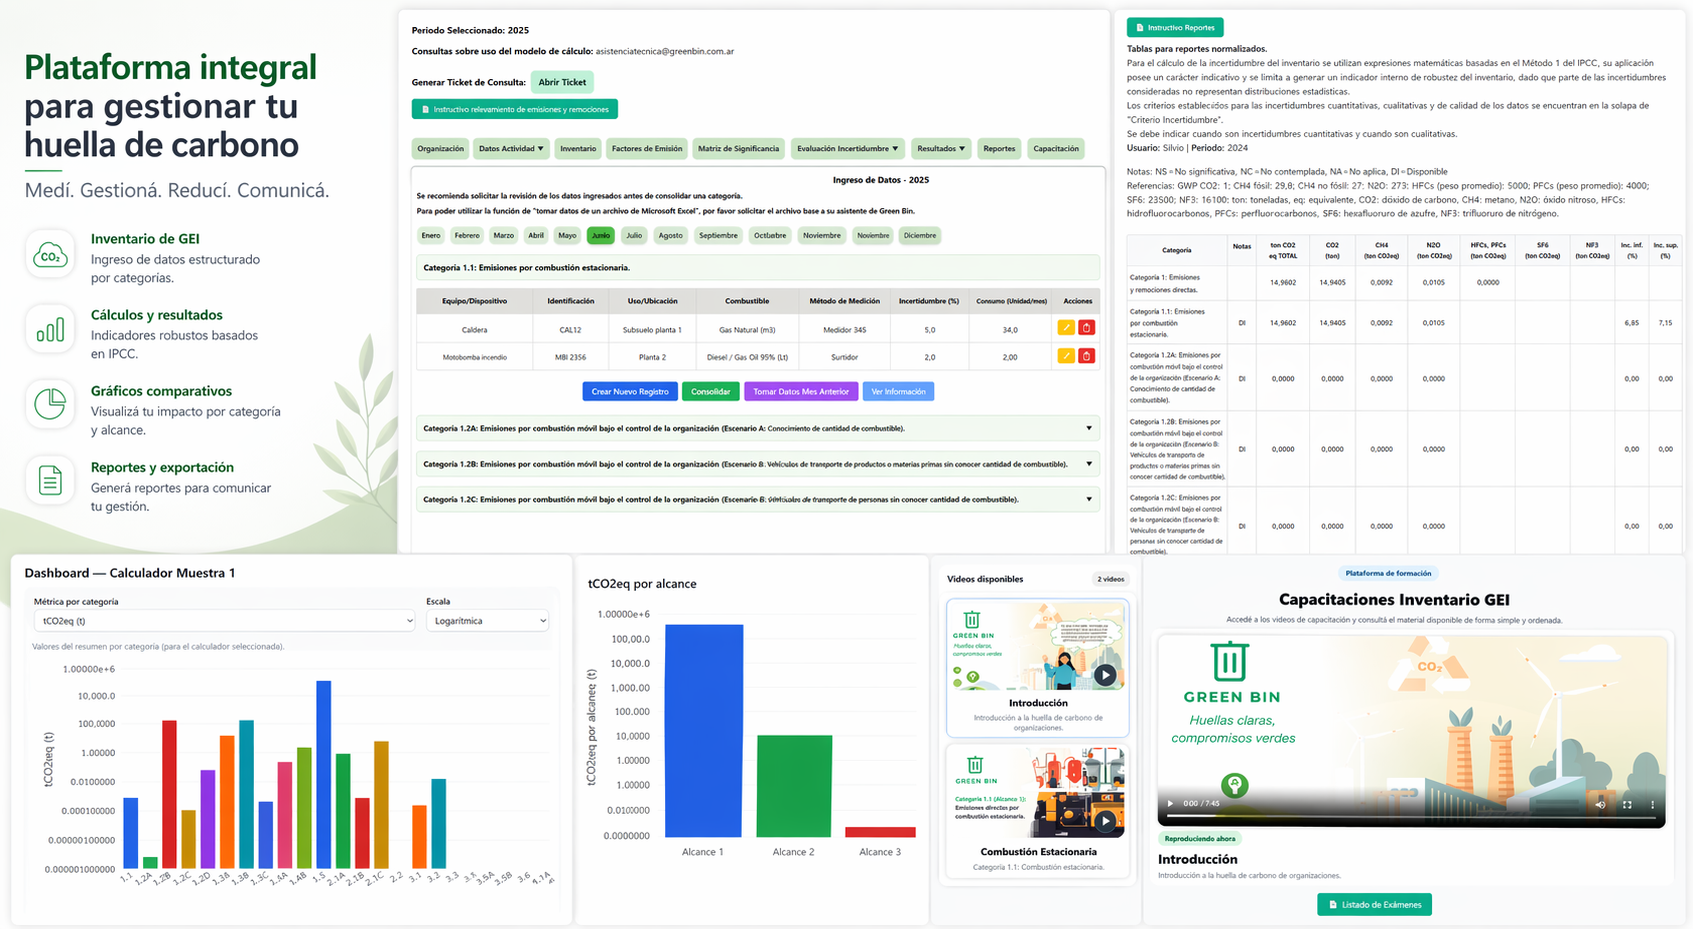1693x929 pixels.
Task: Click the Abrir Ticket button
Action: (562, 82)
